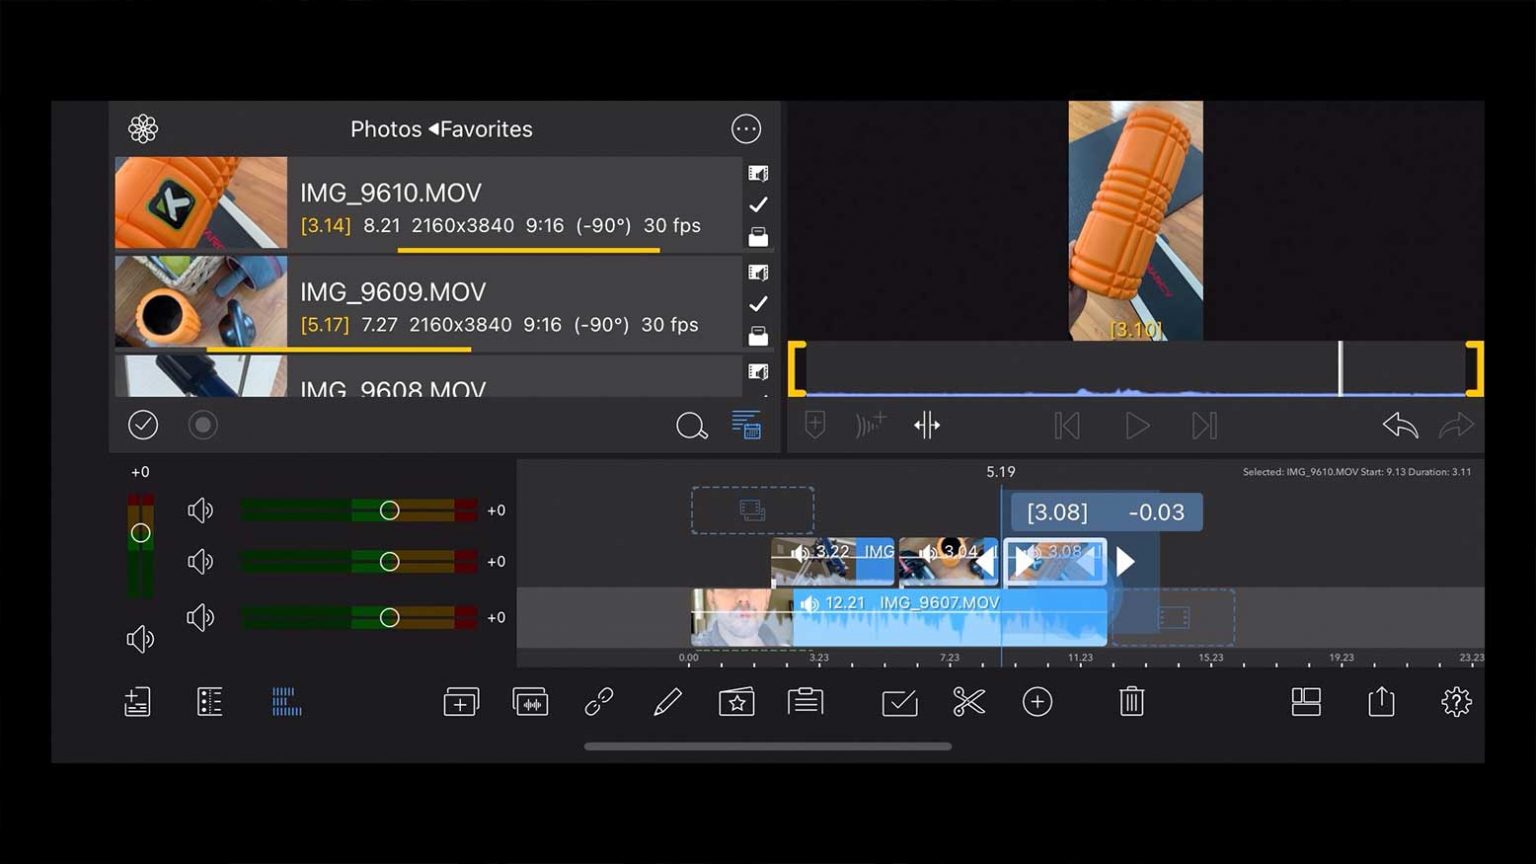
Task: Open the starred favorites panel
Action: coord(737,701)
